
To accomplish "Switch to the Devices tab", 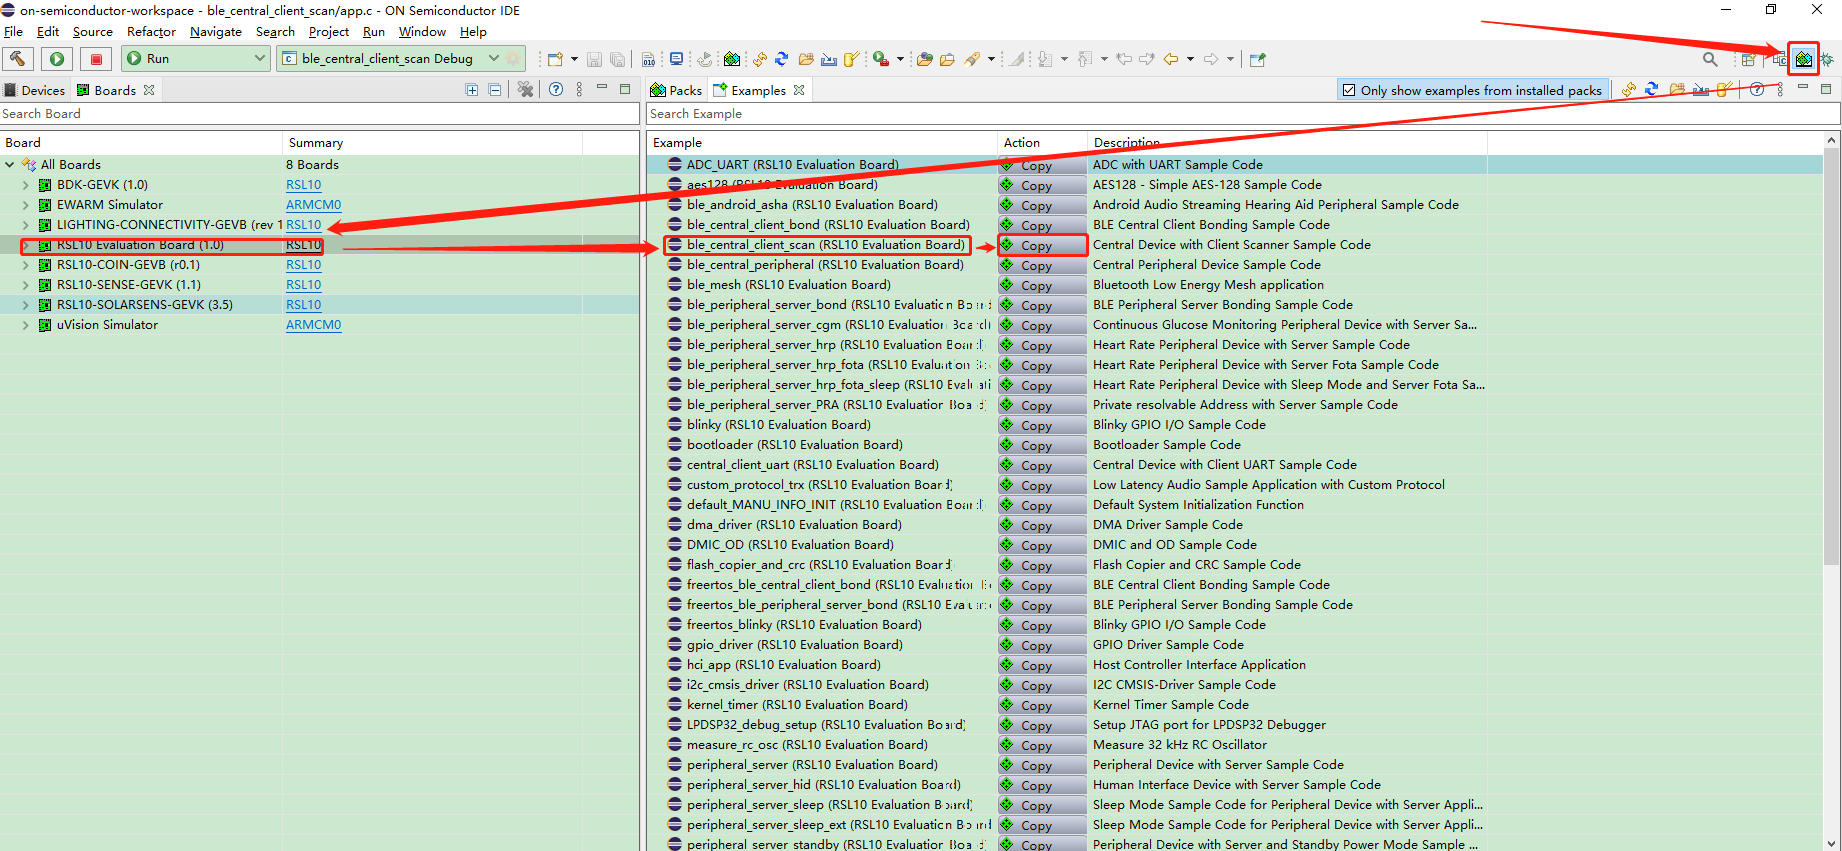I will [x=35, y=90].
